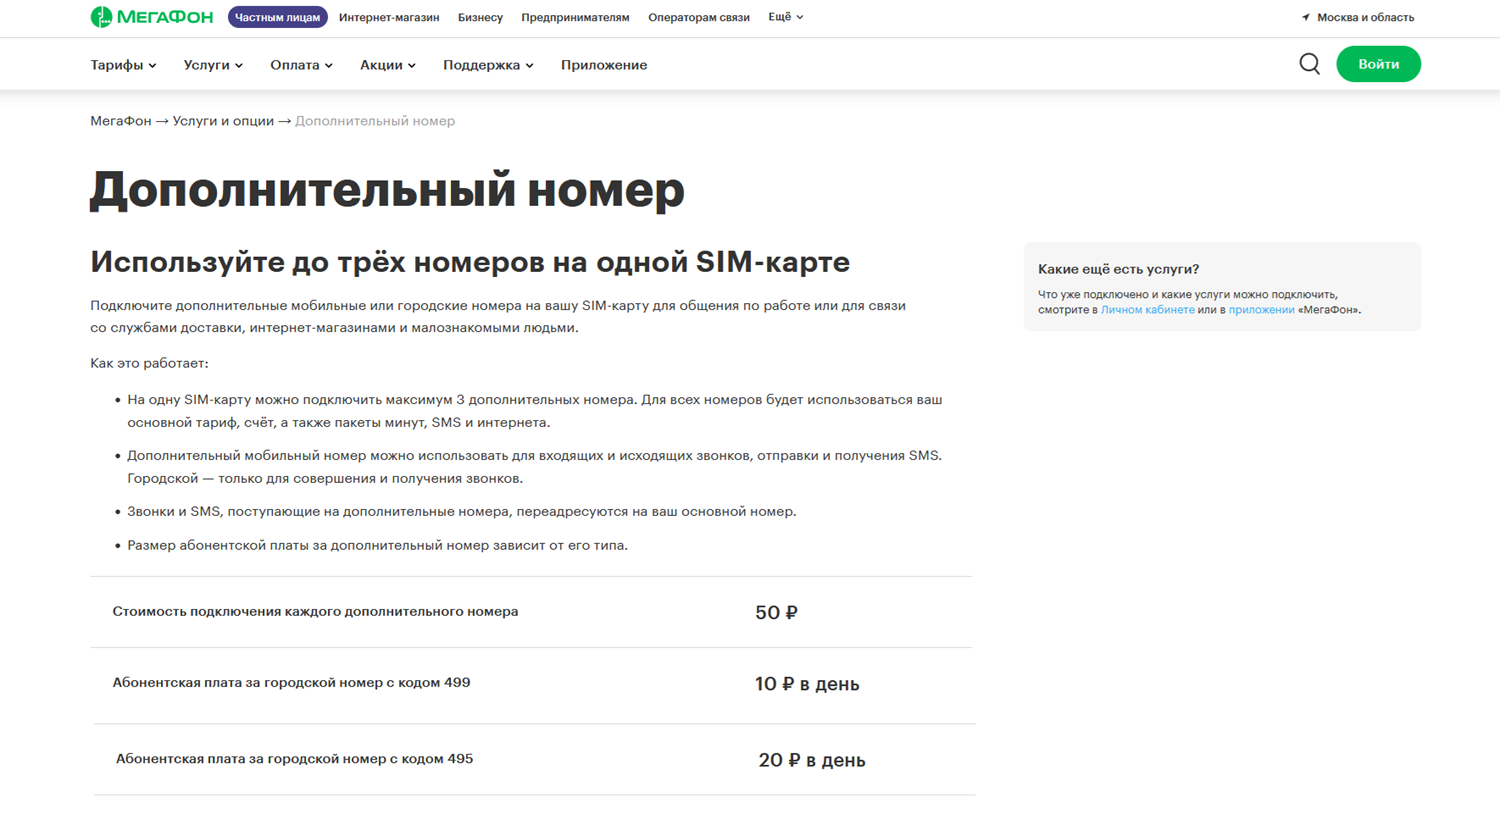Click the heading Используйте до трёх номеров
Viewport: 1500px width, 814px height.
coord(470,262)
